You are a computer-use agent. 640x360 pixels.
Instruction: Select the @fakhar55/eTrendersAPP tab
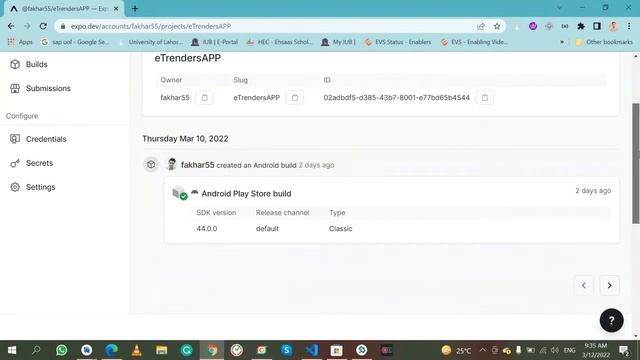pyautogui.click(x=63, y=9)
